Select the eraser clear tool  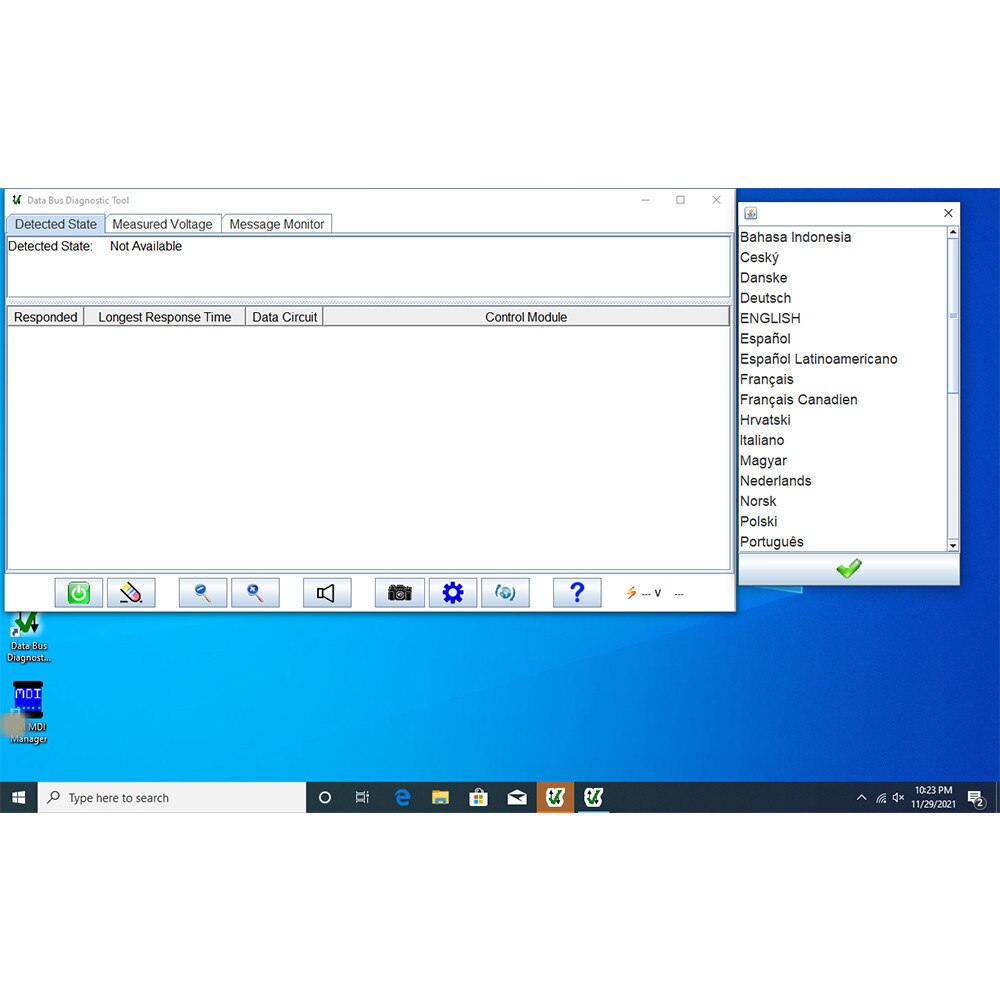(x=131, y=592)
